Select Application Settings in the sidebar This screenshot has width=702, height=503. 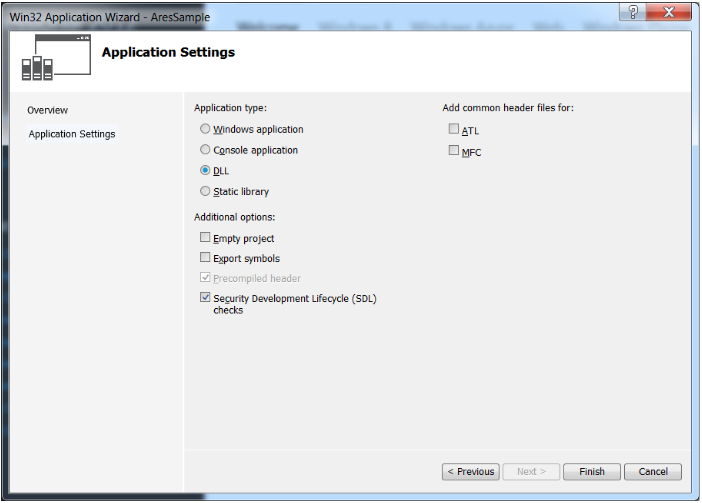pyautogui.click(x=72, y=134)
